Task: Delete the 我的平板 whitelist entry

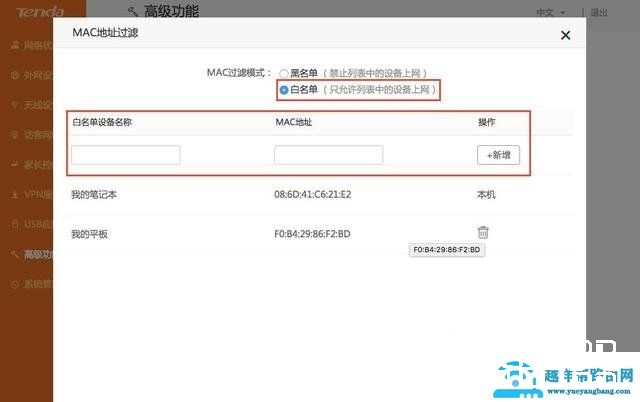Action: click(483, 232)
